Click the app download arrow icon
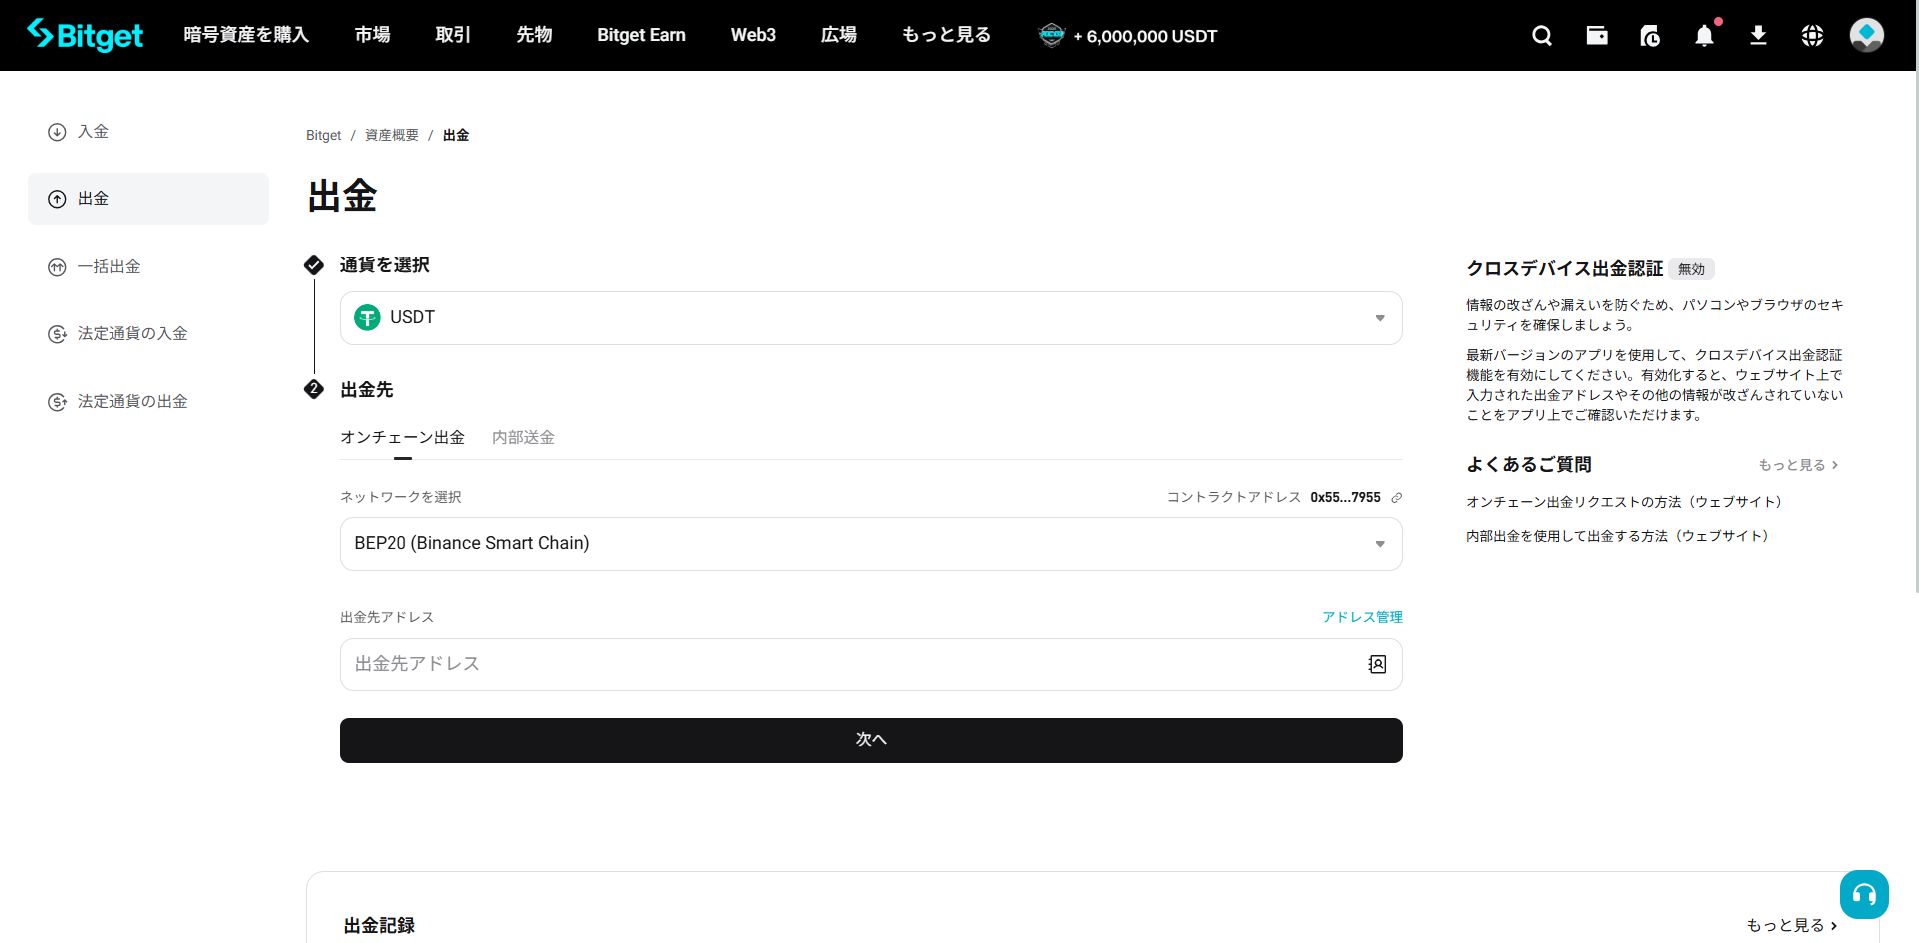1919x943 pixels. click(x=1758, y=36)
